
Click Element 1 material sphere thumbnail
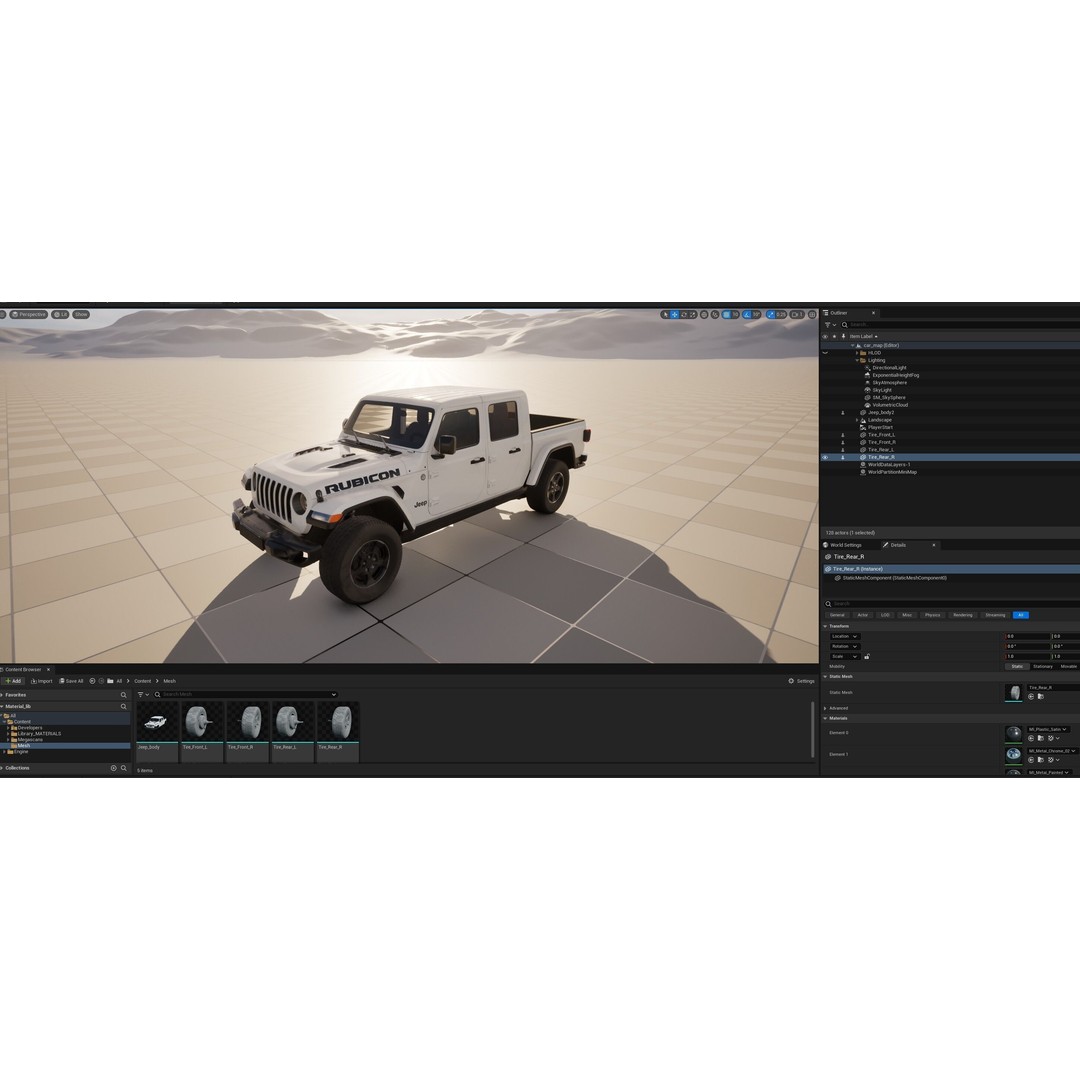[1013, 756]
